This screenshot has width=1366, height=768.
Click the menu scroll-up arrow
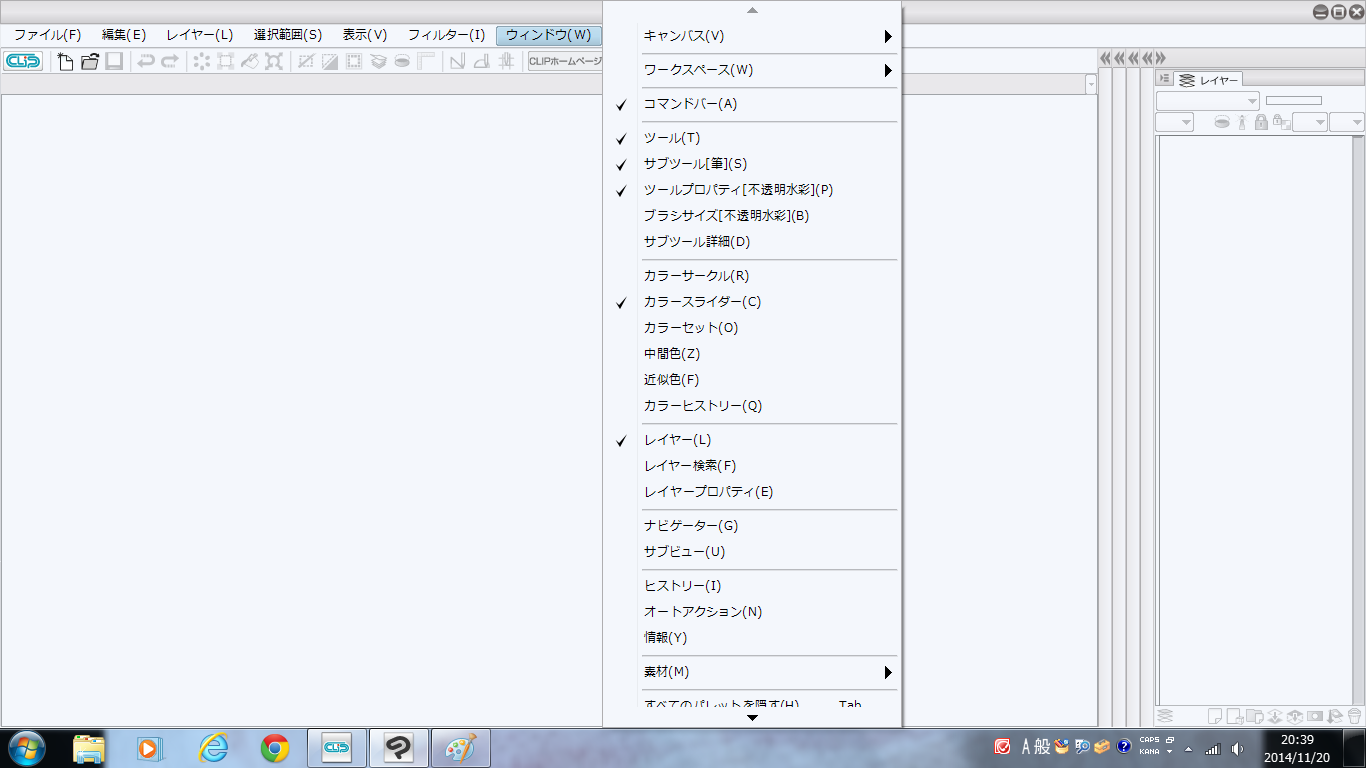(x=753, y=10)
